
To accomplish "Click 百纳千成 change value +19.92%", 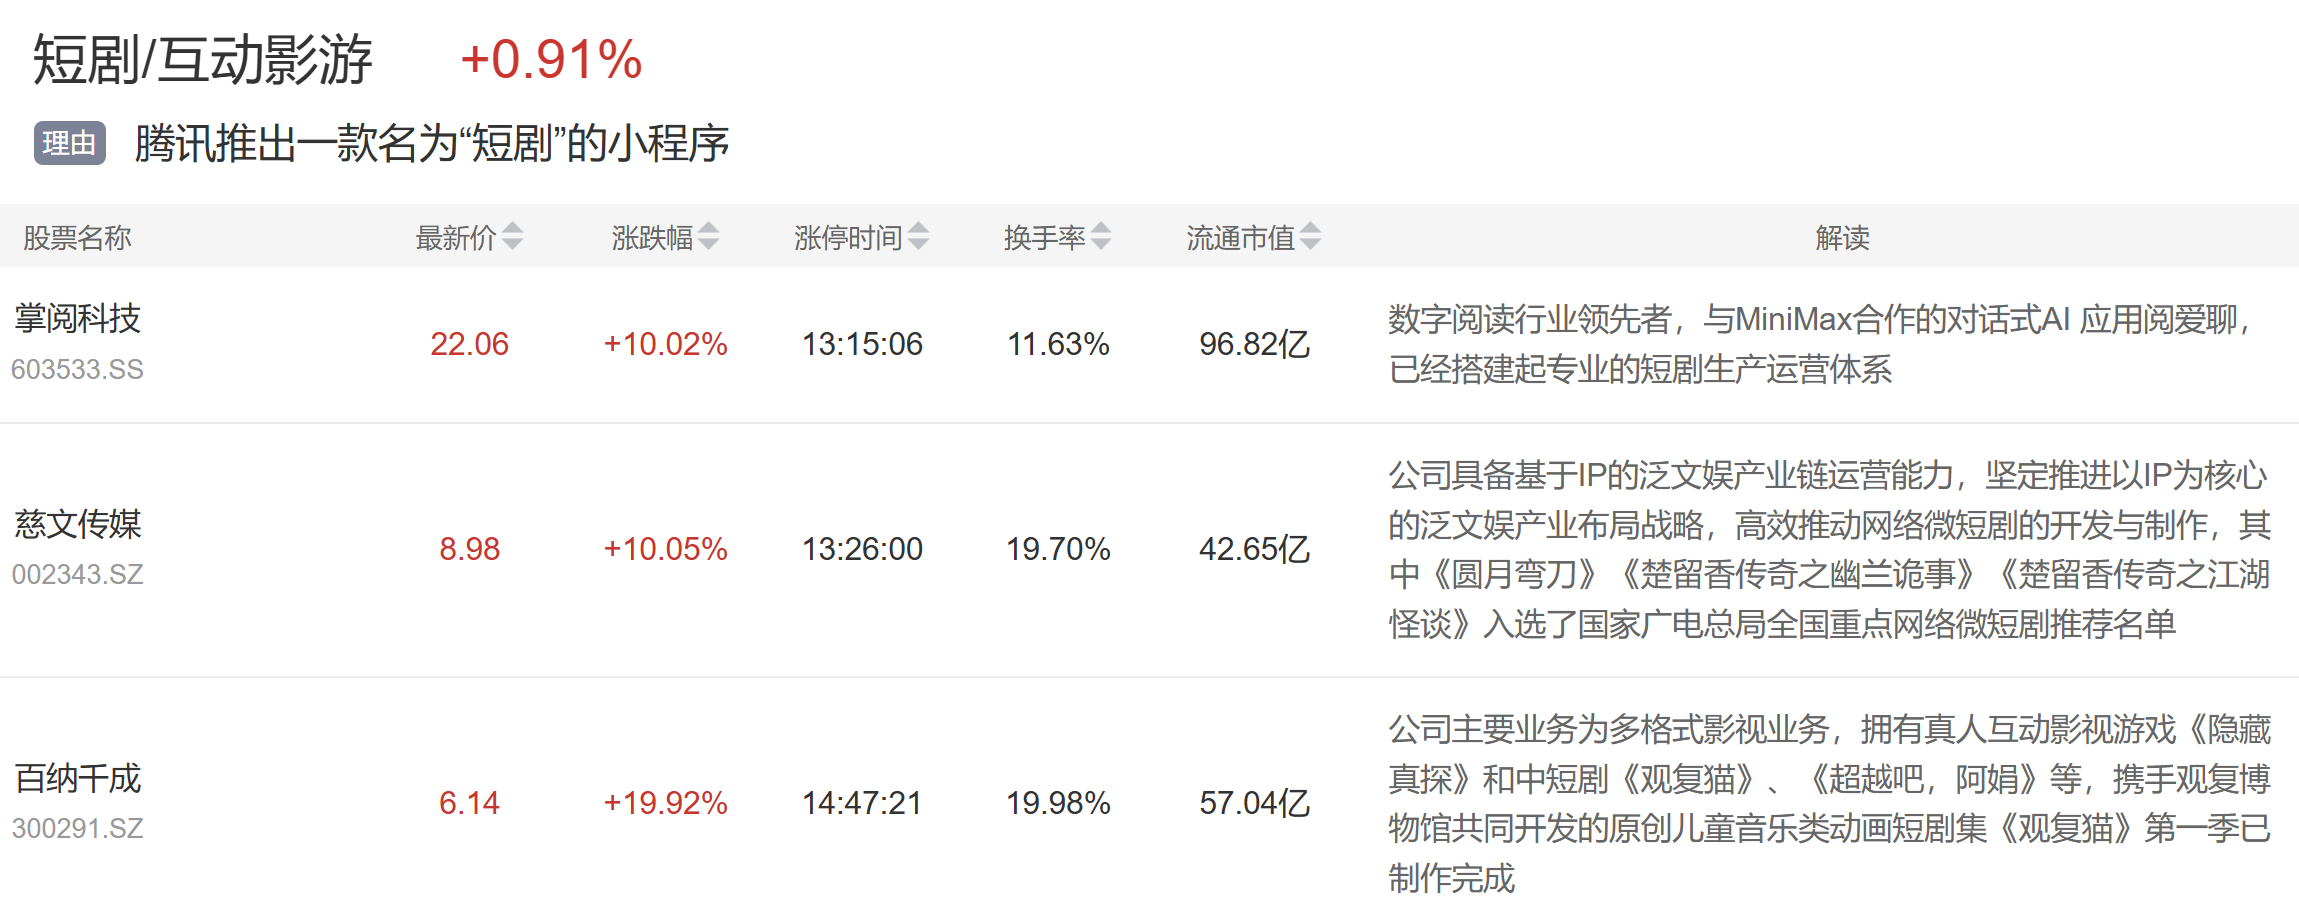I will coord(665,803).
